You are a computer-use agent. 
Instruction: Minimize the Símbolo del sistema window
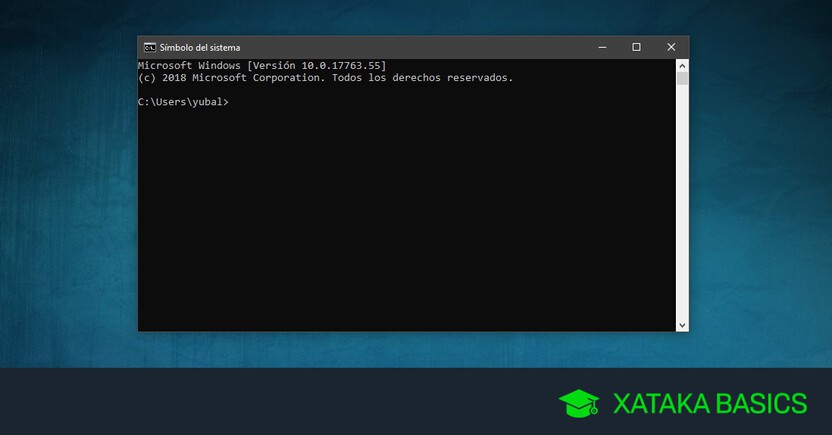coord(601,47)
